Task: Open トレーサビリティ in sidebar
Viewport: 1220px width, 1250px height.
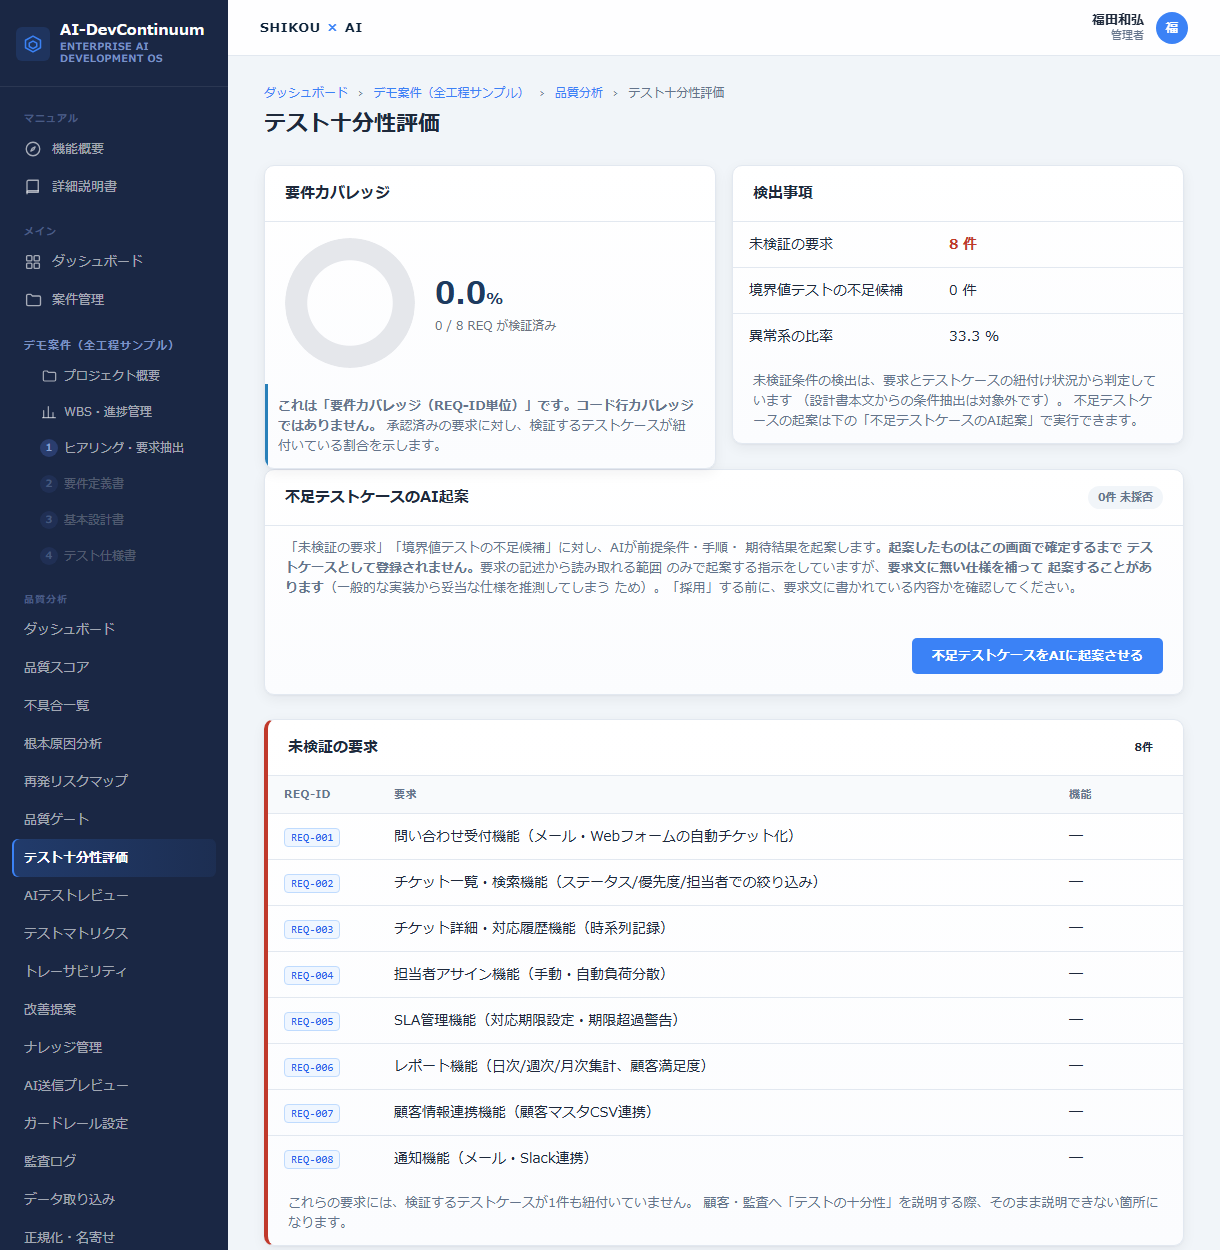Action: [114, 972]
